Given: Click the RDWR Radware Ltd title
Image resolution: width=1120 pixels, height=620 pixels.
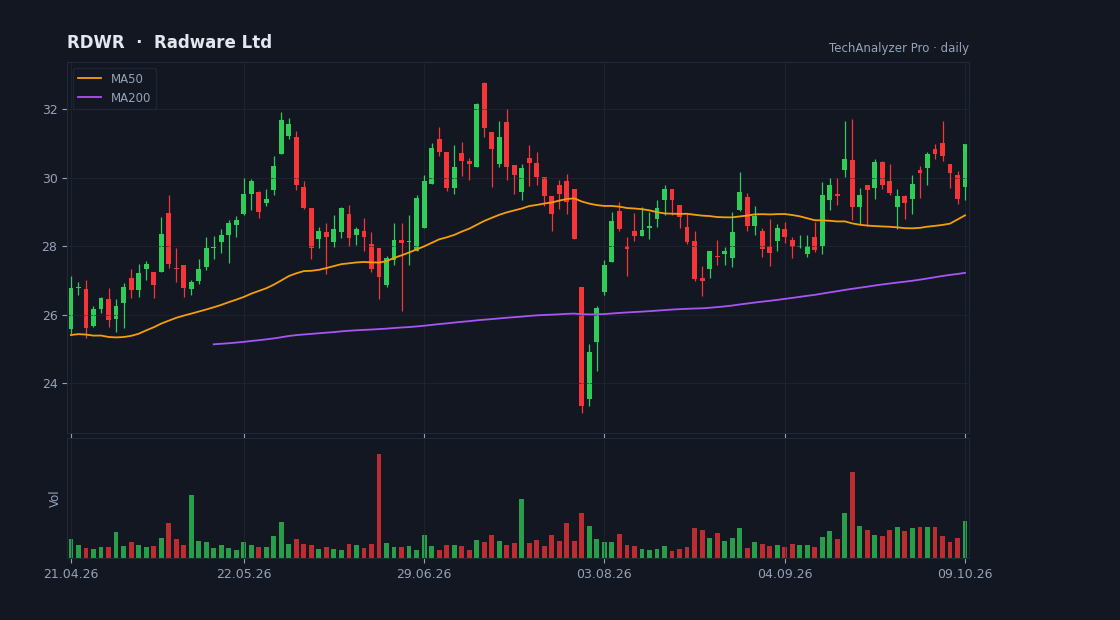Looking at the screenshot, I should [169, 42].
